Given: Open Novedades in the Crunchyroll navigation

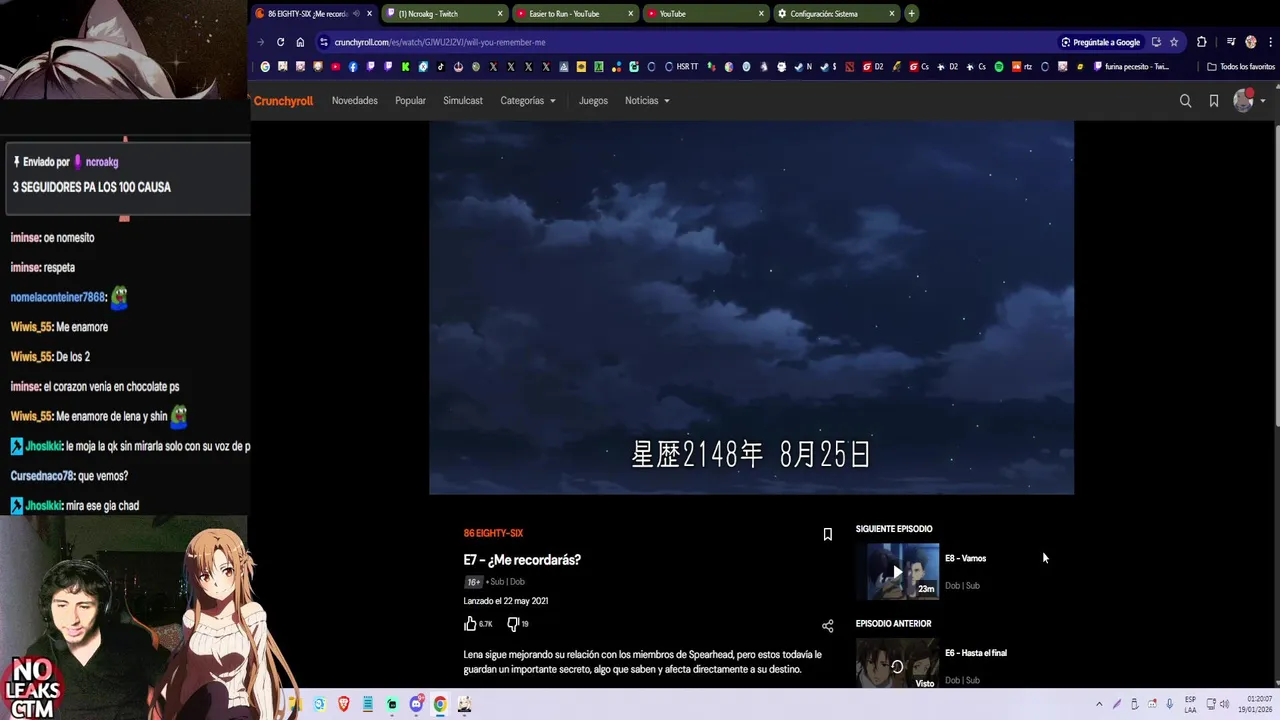Looking at the screenshot, I should pyautogui.click(x=355, y=101).
